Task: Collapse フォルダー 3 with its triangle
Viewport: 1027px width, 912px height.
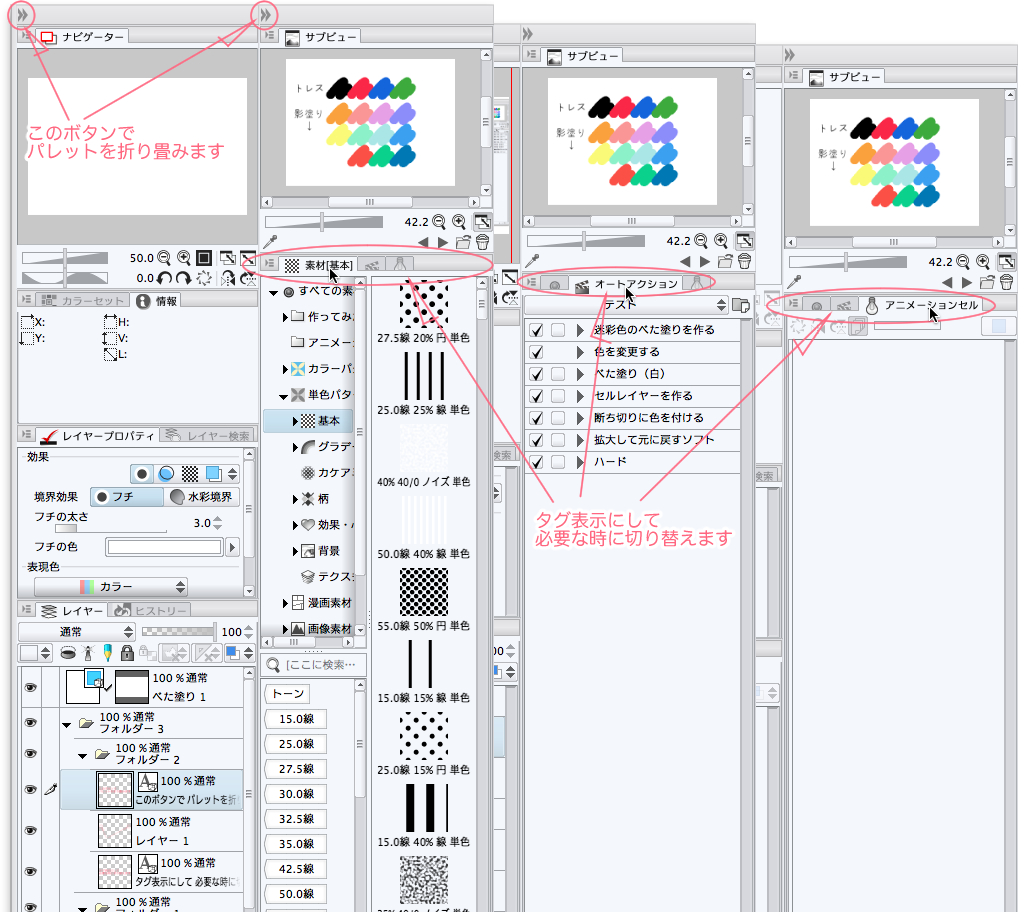Action: coord(66,725)
